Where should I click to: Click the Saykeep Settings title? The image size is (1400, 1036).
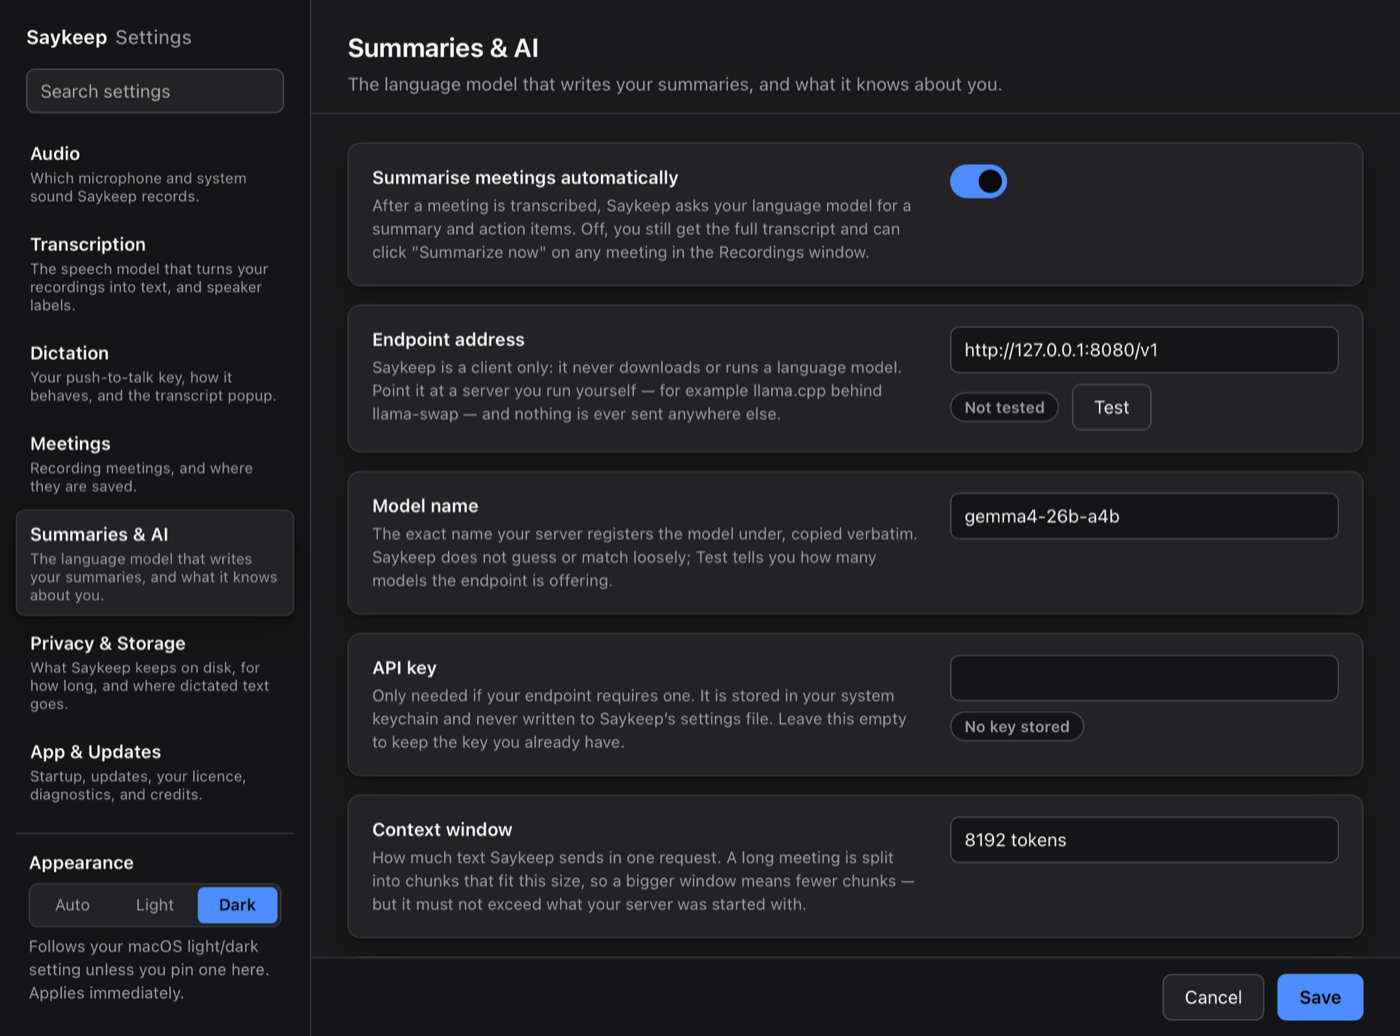(x=109, y=37)
